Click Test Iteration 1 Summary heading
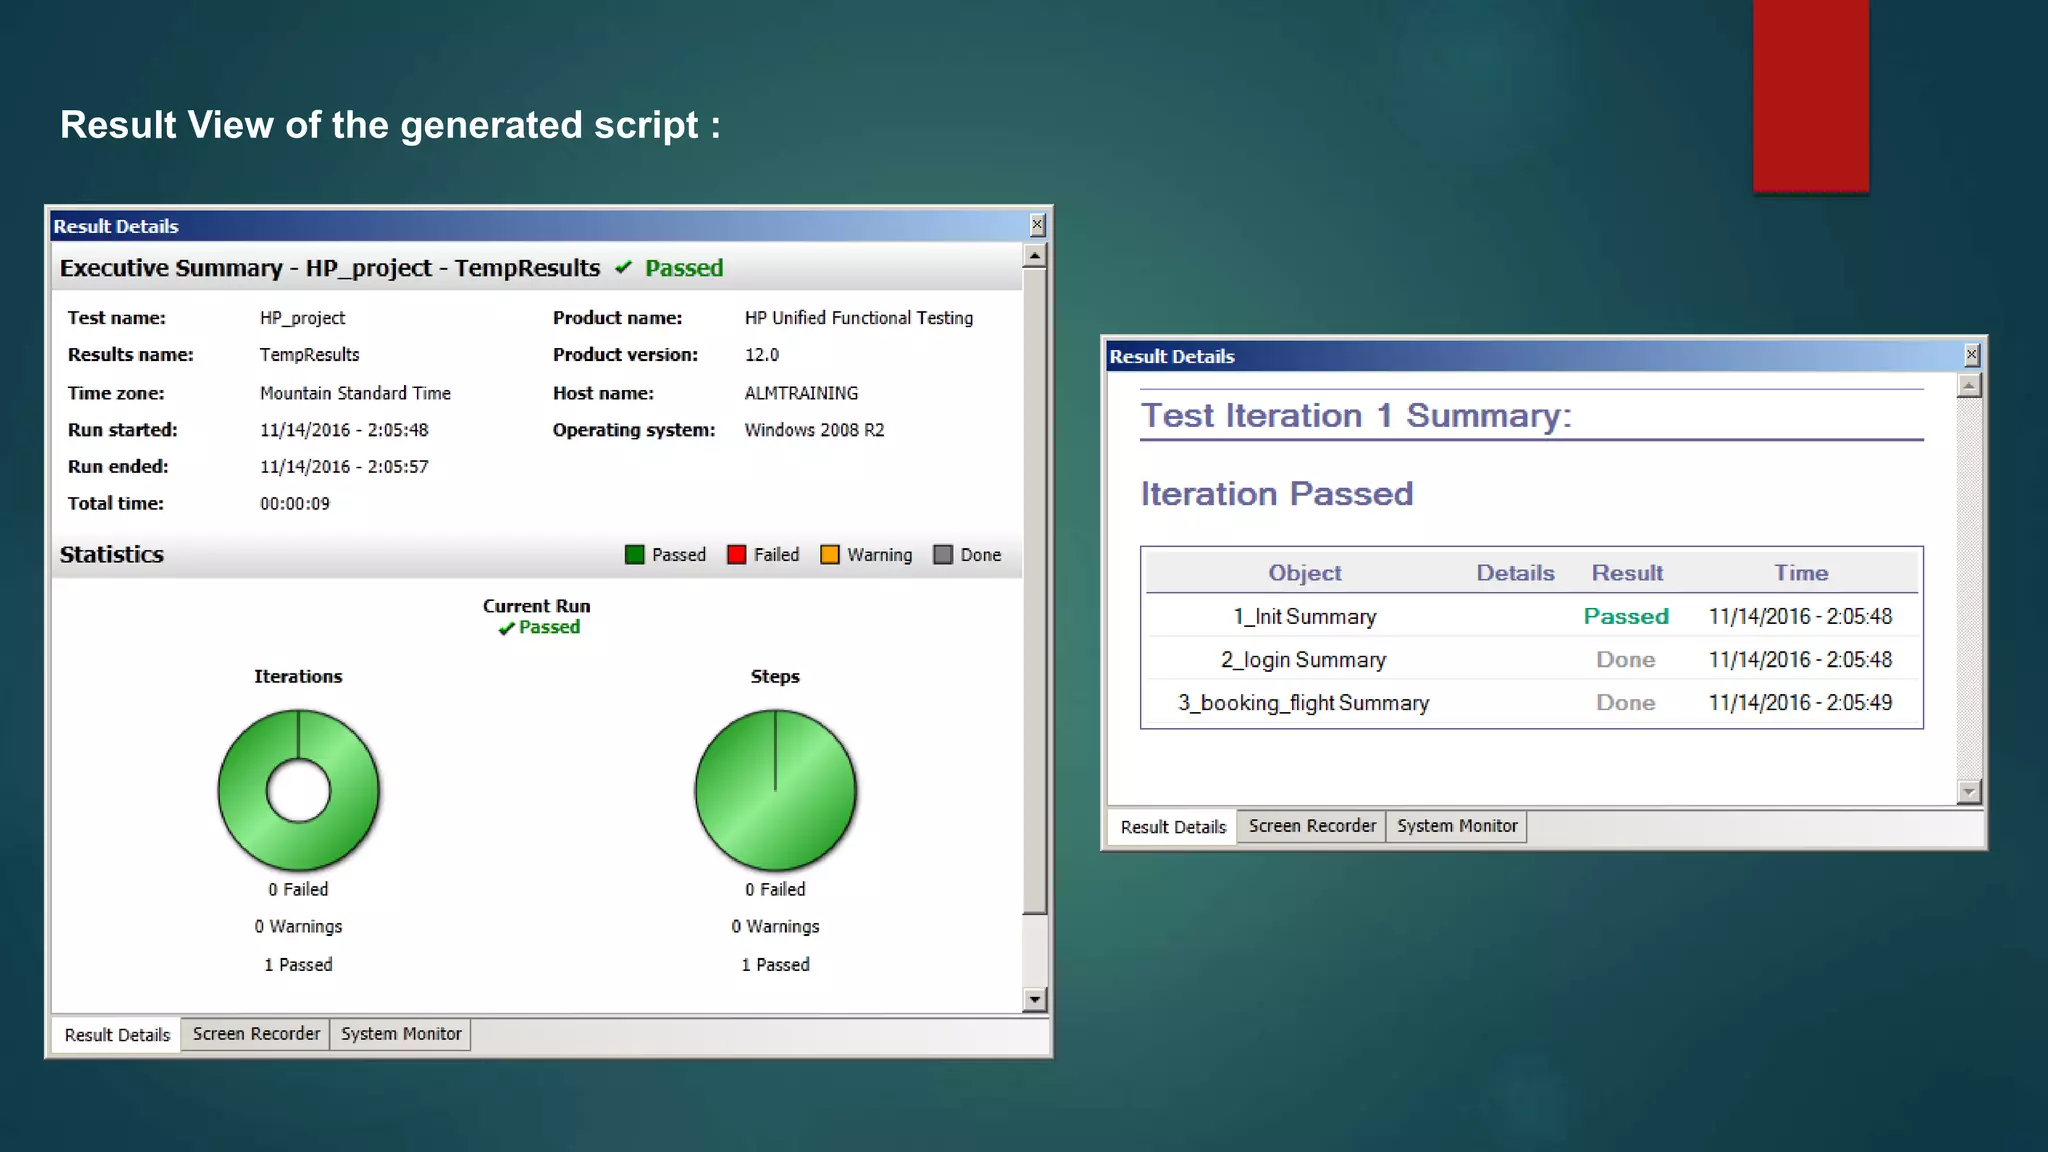Screen dimensions: 2048x1152 (1356, 415)
